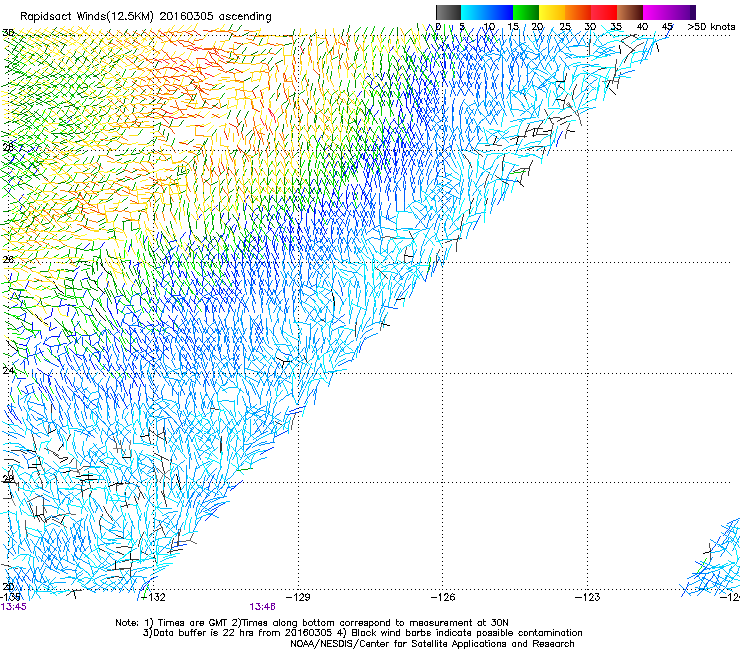Click the cyan-blue 5-15 knots legend swatch
The image size is (740, 650).
(x=487, y=12)
